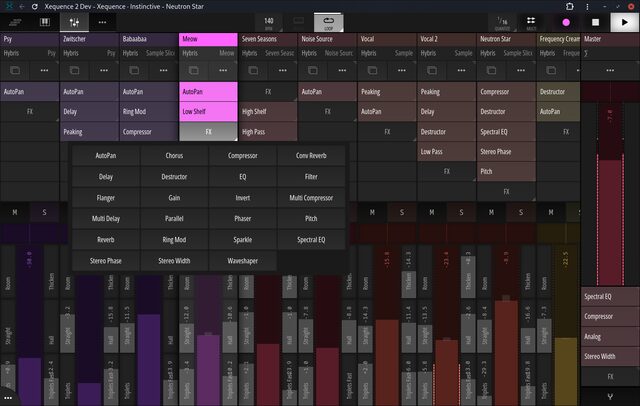Solo the Psy track
The image size is (640, 406).
pyautogui.click(x=44, y=212)
